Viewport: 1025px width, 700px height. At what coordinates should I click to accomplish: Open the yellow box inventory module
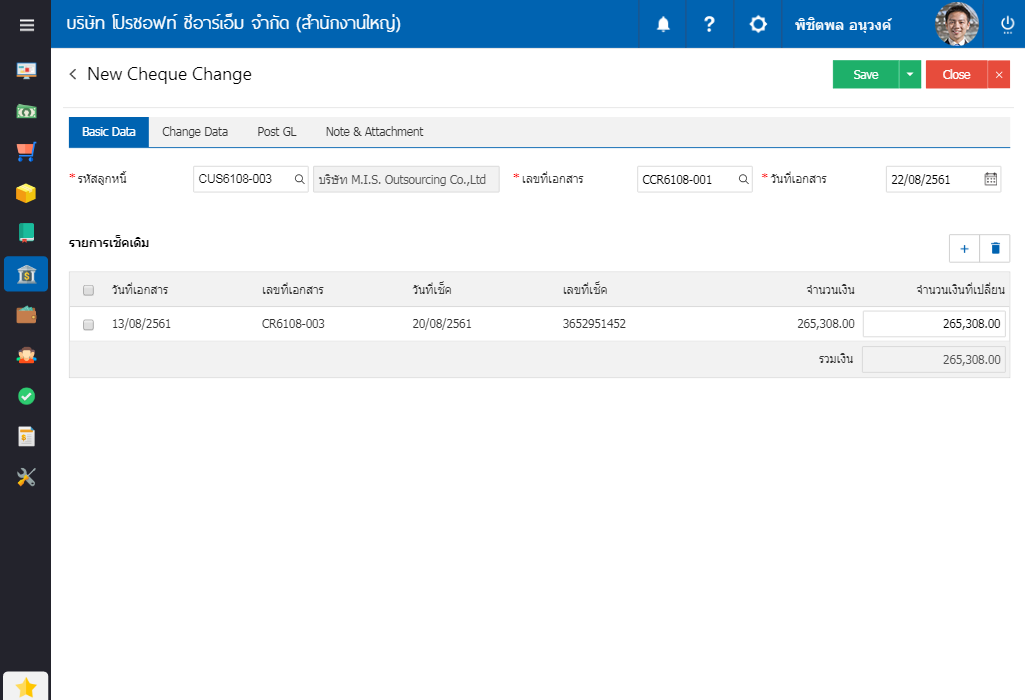point(26,193)
